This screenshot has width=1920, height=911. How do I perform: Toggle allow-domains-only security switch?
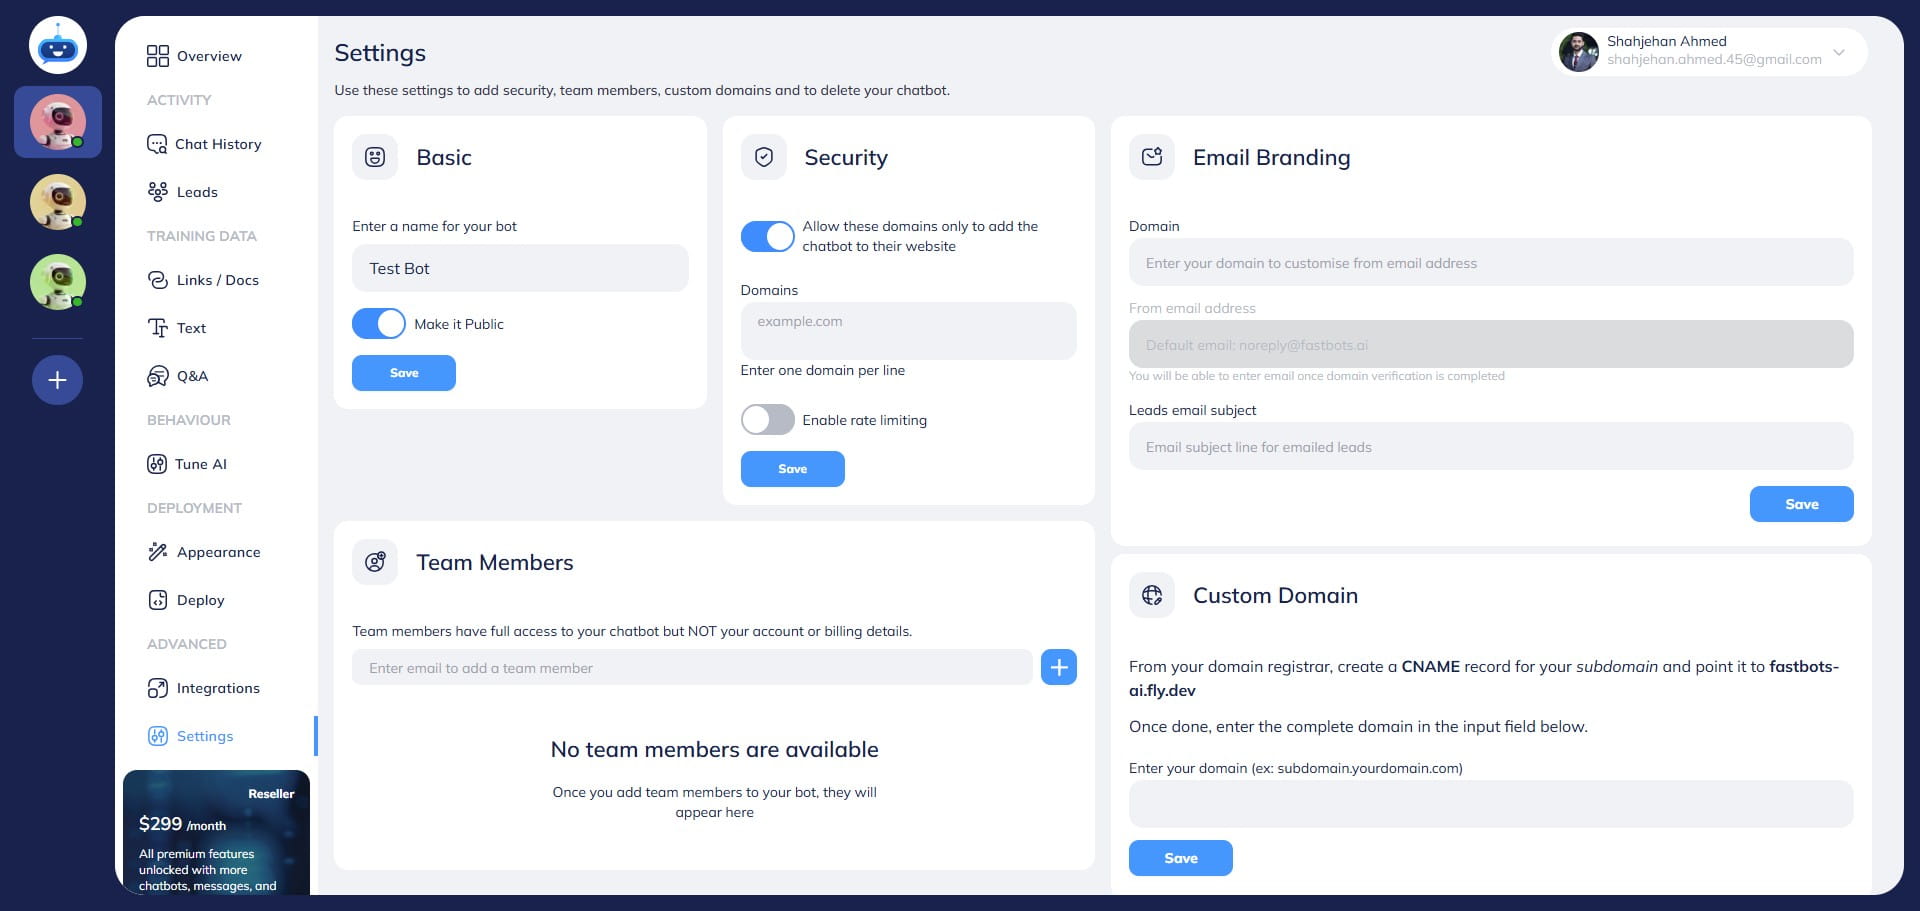tap(767, 237)
